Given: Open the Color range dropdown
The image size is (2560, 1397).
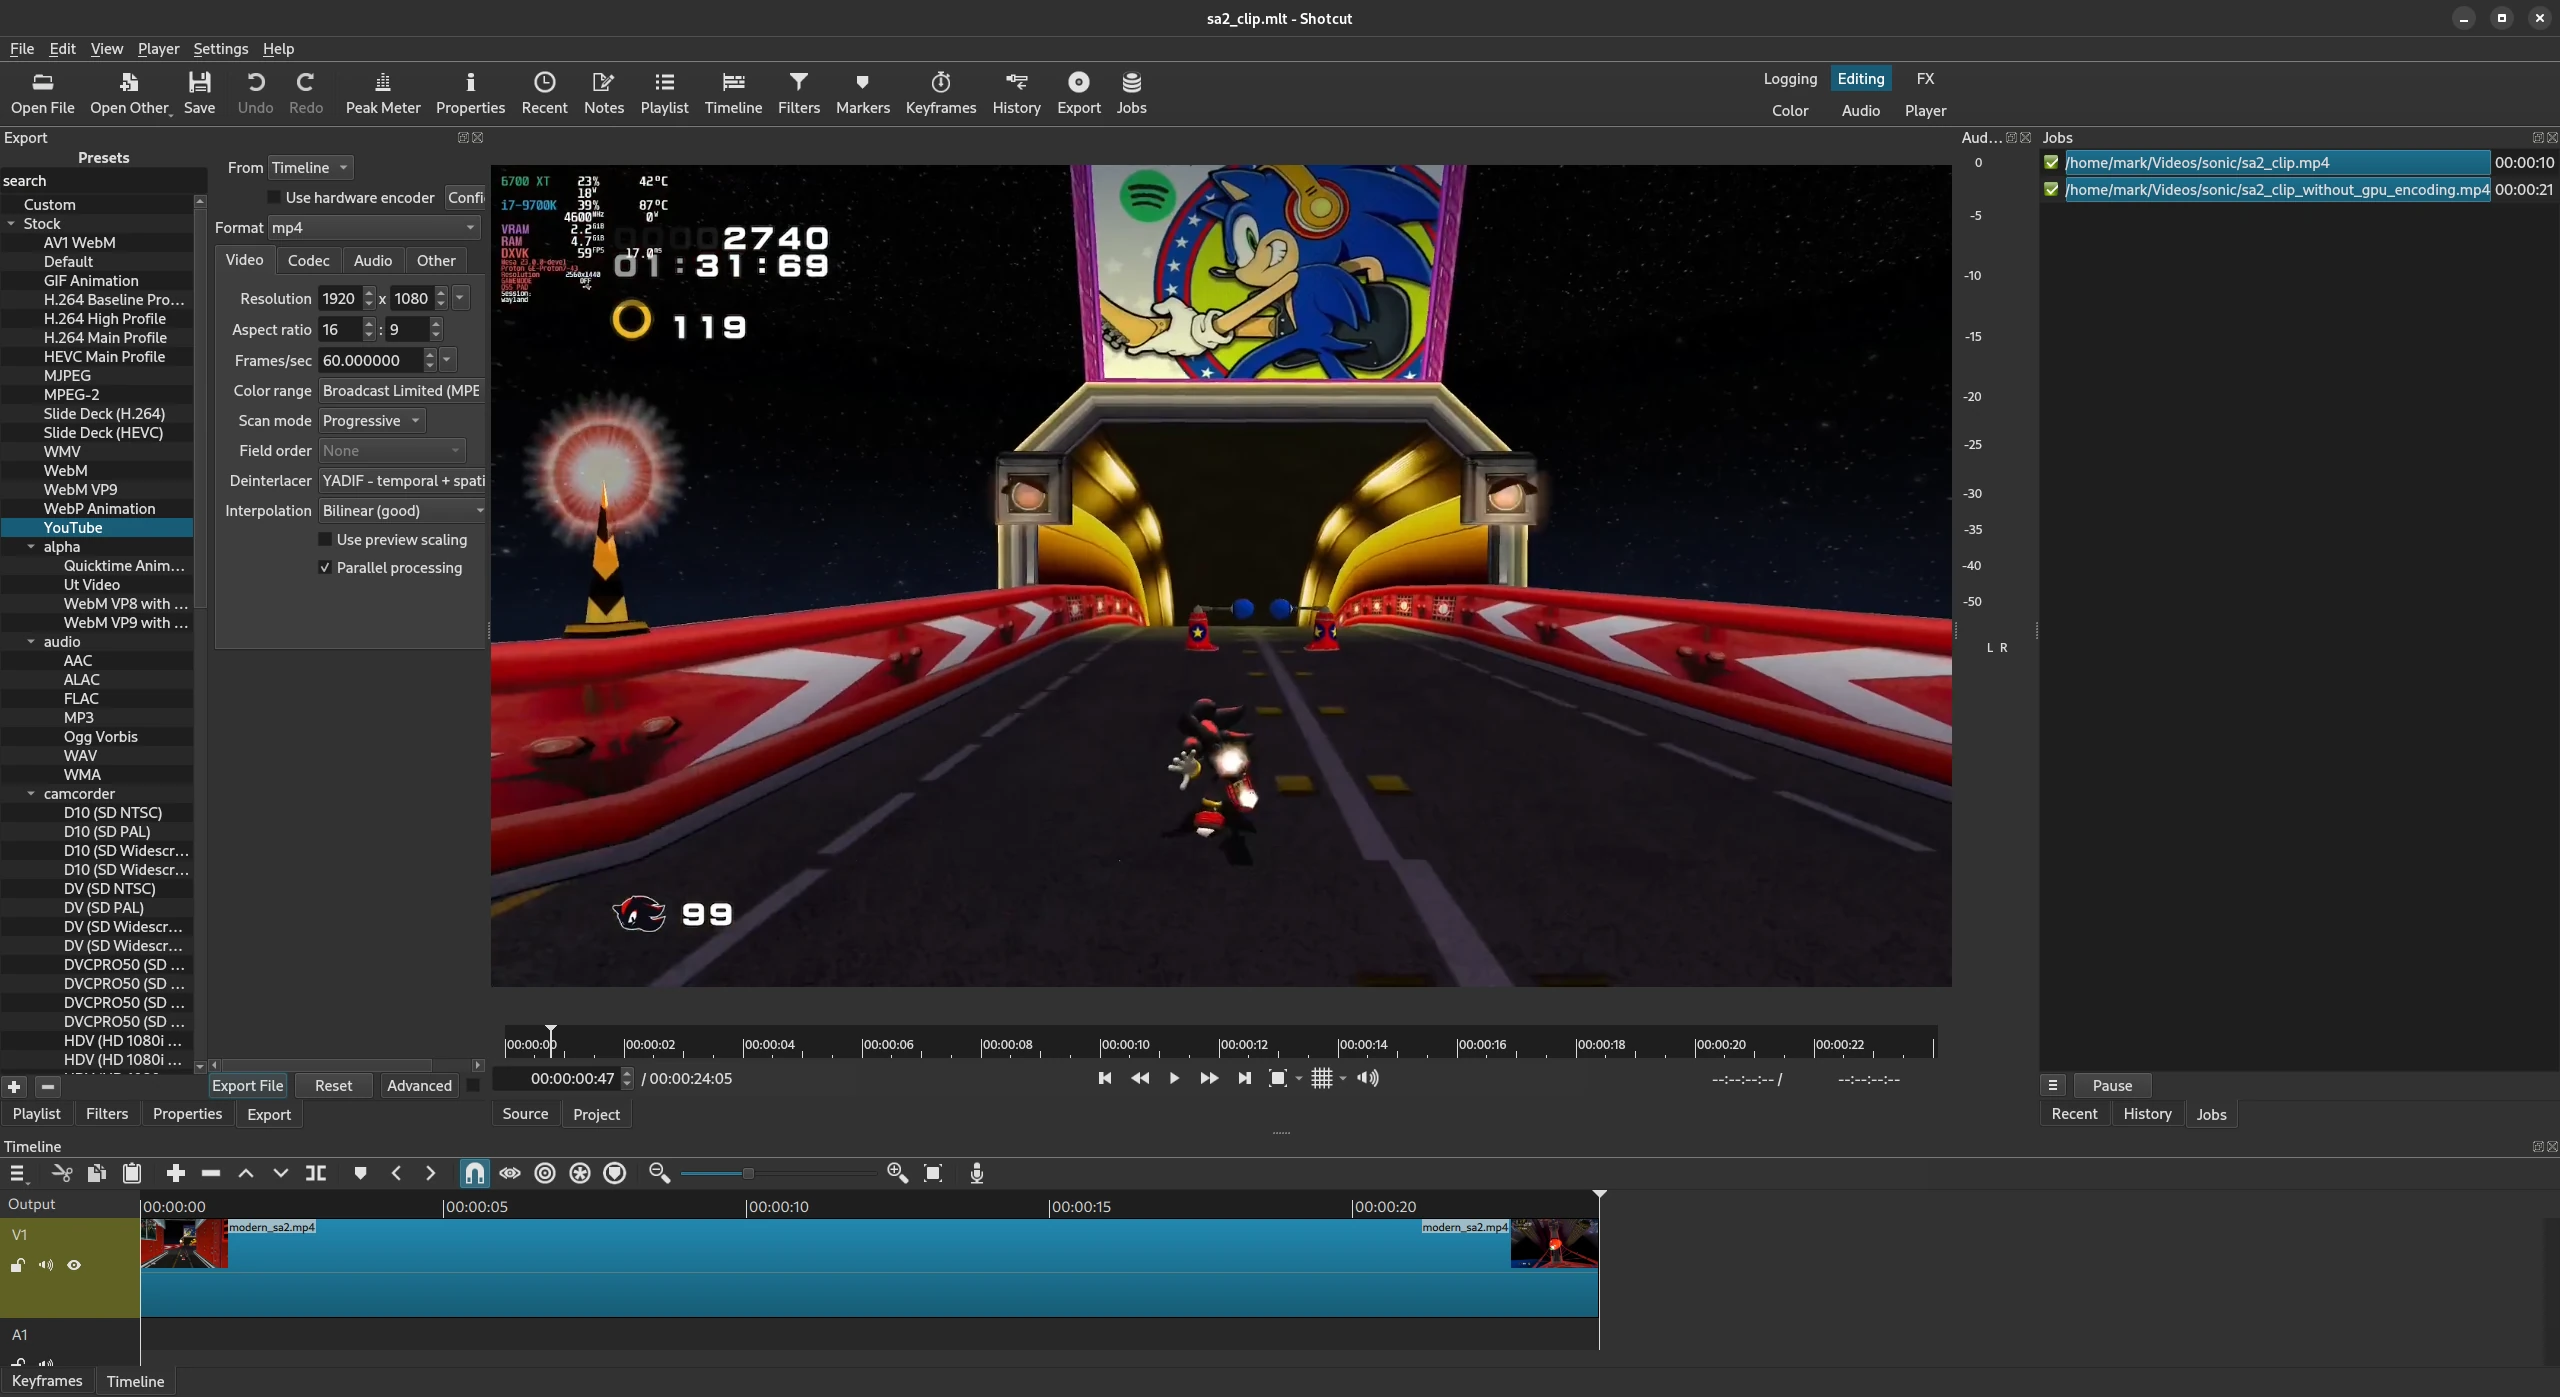Looking at the screenshot, I should point(402,391).
